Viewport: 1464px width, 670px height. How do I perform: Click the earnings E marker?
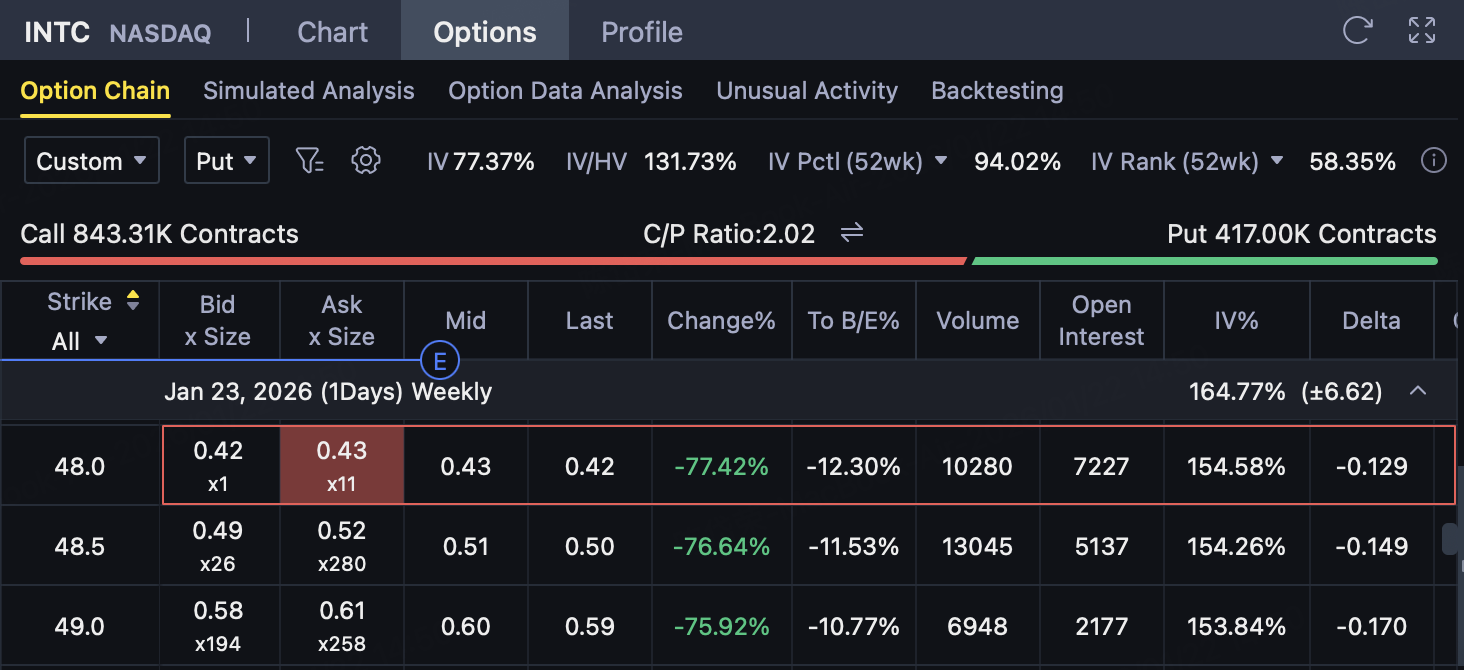point(439,361)
